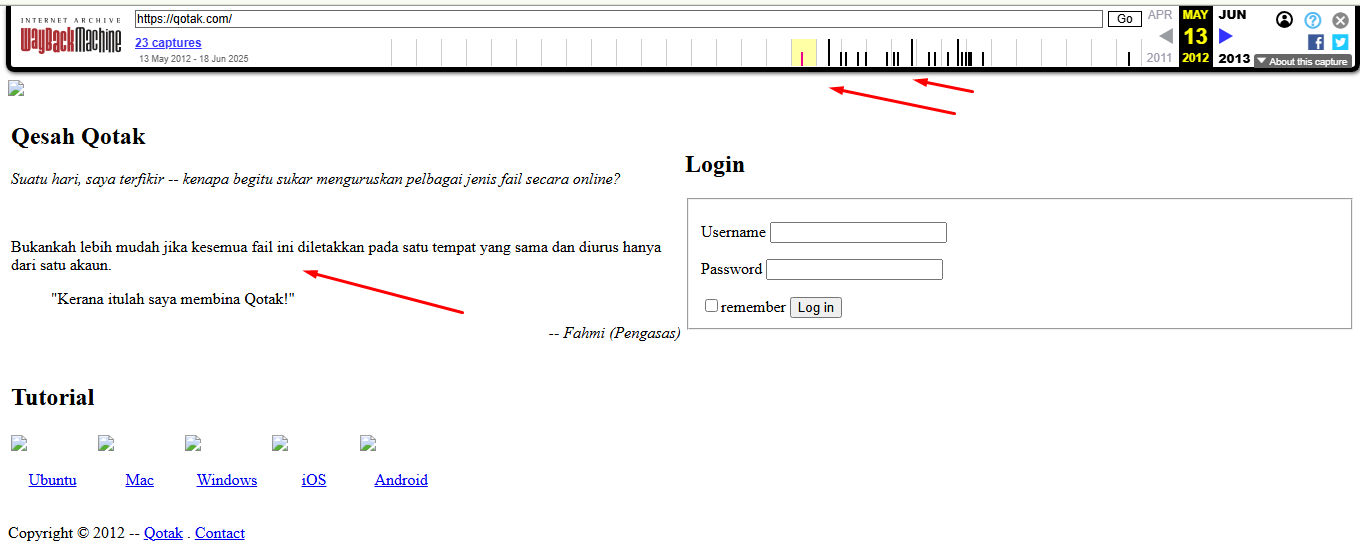
Task: Click the highlighted capture on the timeline
Action: tap(802, 58)
